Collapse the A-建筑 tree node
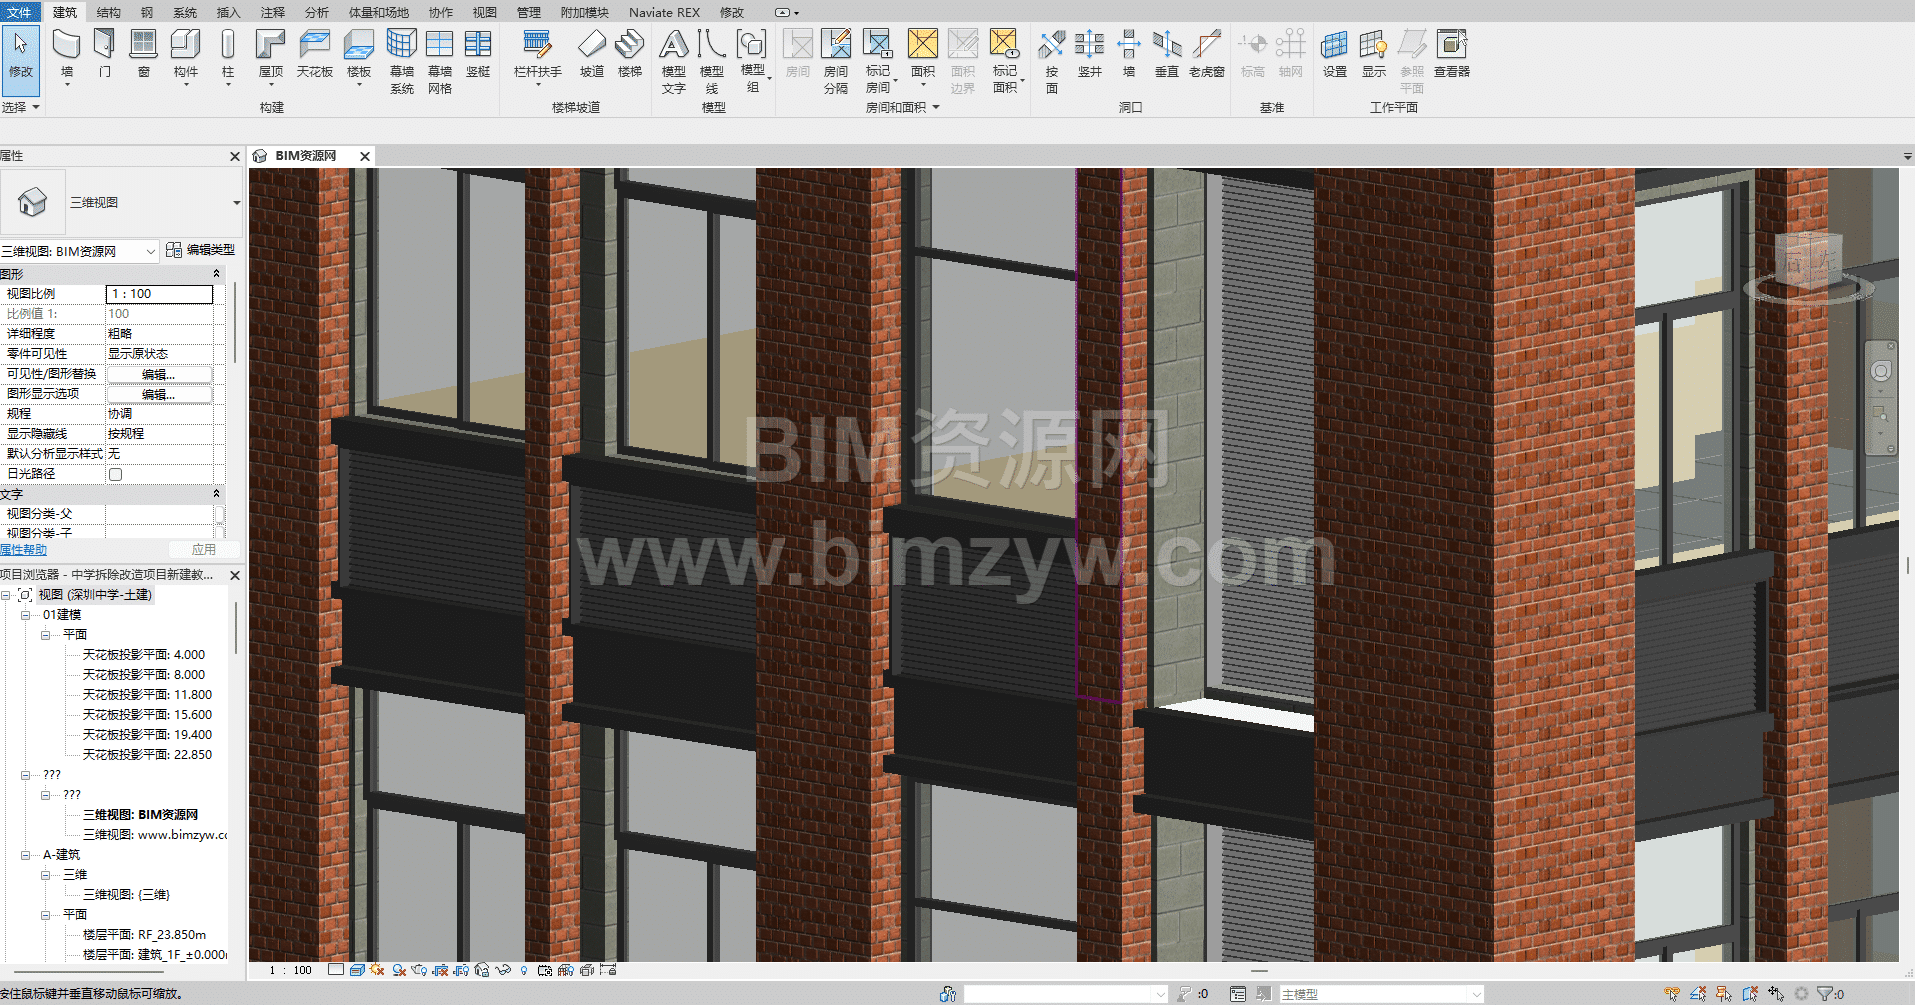Viewport: 1915px width, 1005px height. [25, 855]
